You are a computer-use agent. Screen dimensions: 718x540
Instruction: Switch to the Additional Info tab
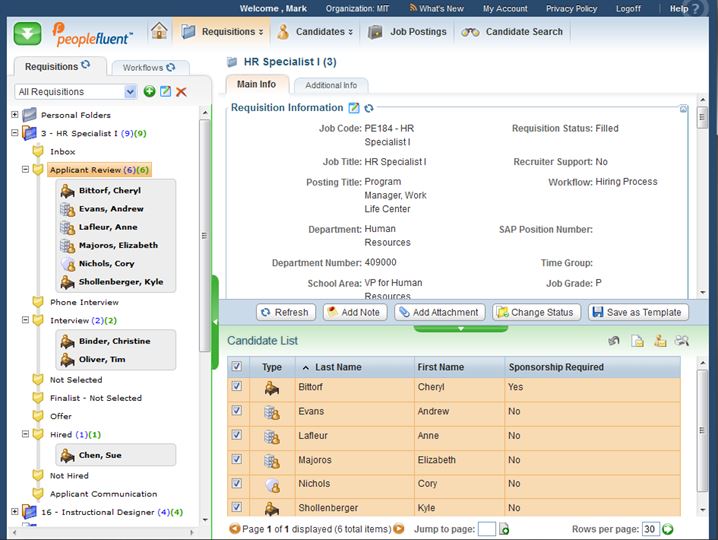[x=330, y=86]
